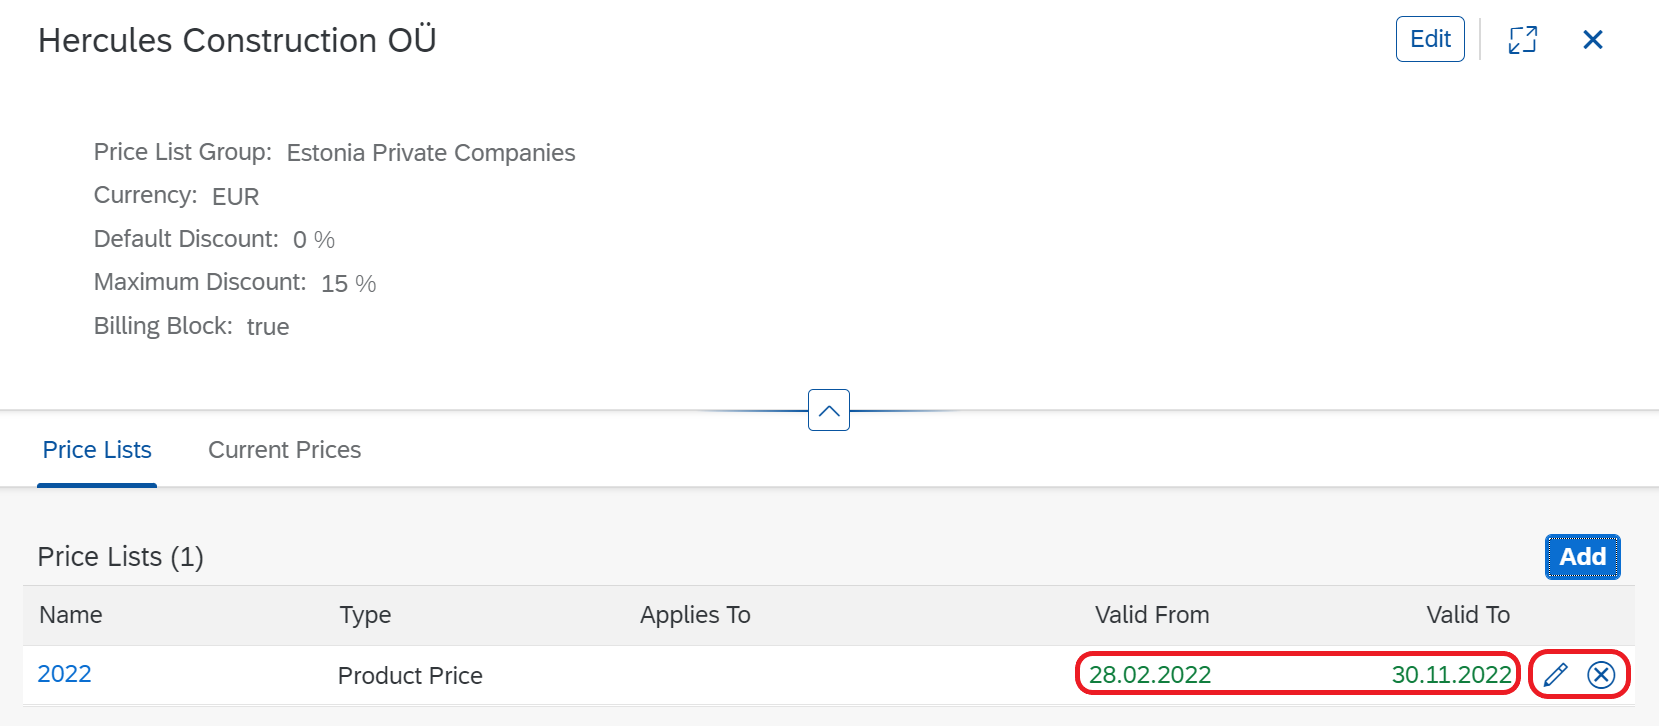The image size is (1659, 726).
Task: Add a new price list
Action: [1582, 557]
